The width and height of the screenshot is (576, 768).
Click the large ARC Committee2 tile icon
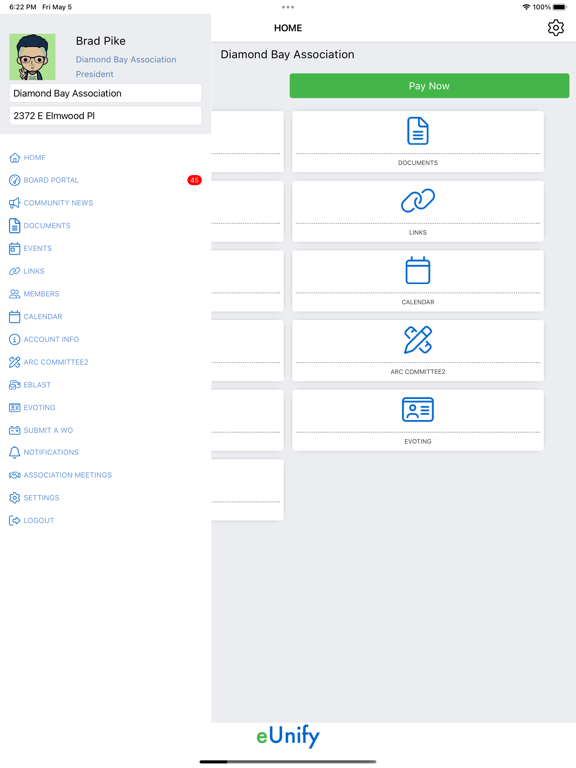click(418, 340)
